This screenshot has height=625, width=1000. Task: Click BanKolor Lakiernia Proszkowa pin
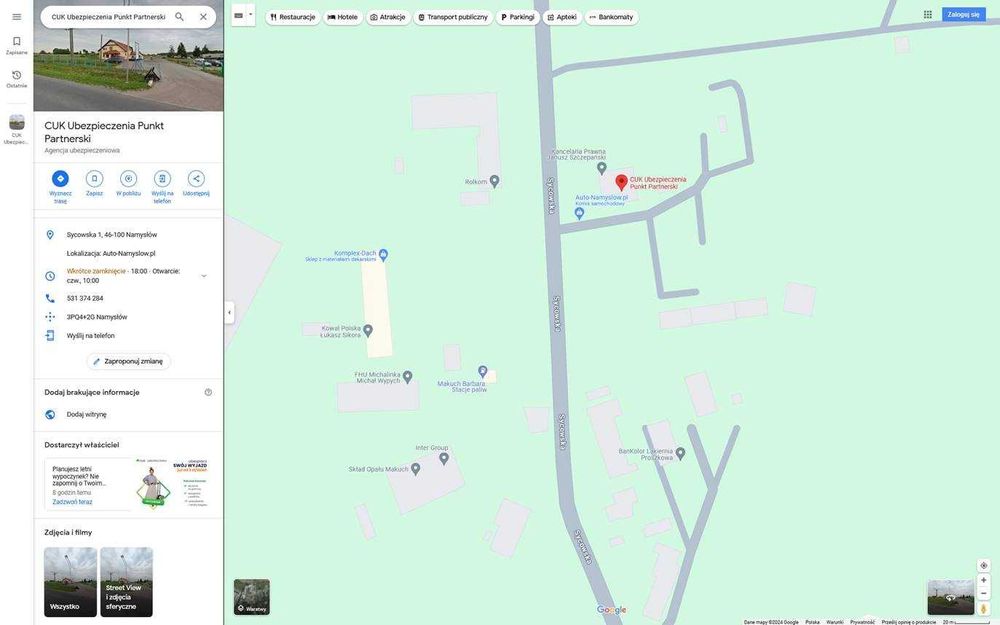tap(680, 453)
